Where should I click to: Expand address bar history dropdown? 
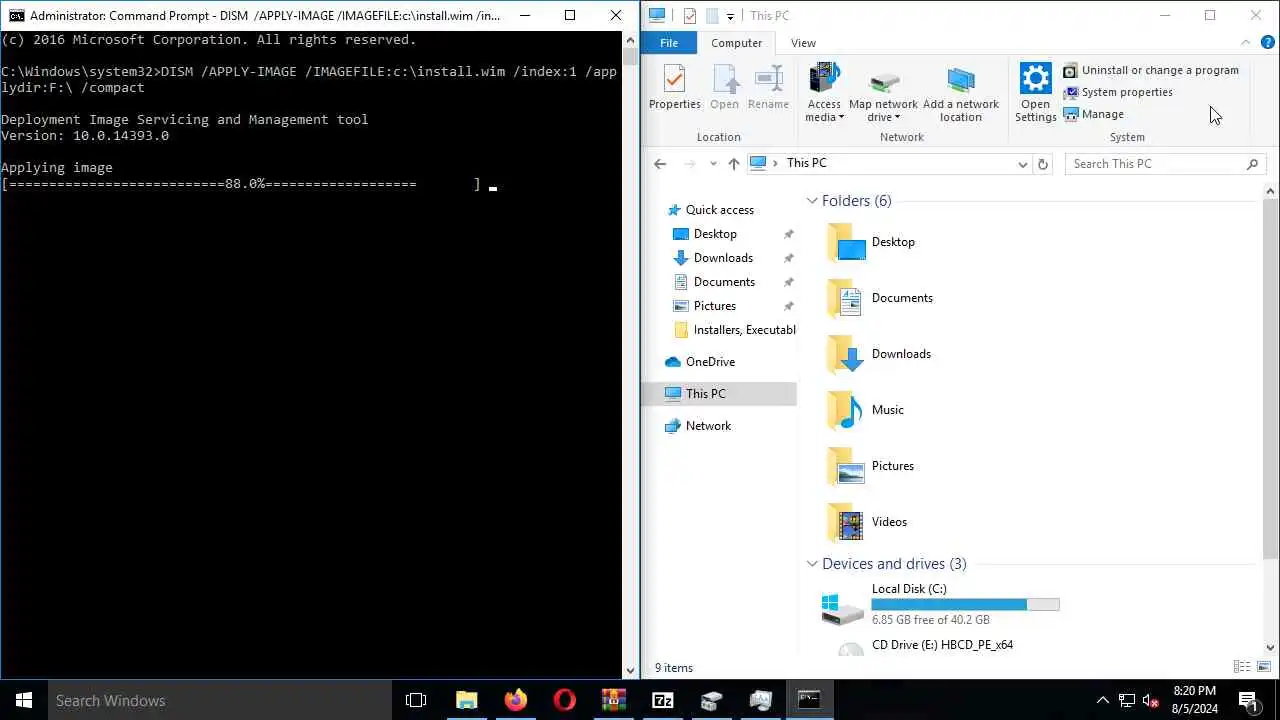coord(1022,164)
